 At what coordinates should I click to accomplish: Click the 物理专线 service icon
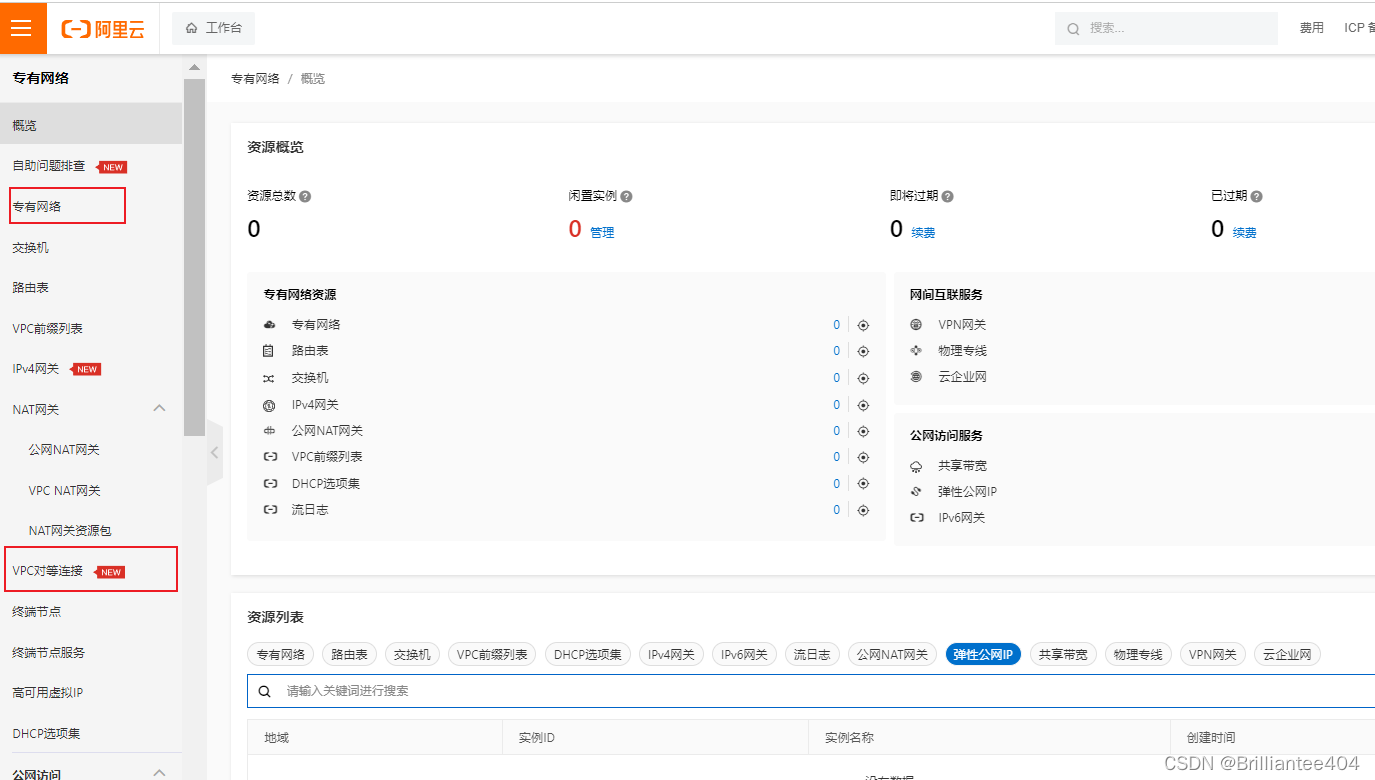(x=916, y=351)
